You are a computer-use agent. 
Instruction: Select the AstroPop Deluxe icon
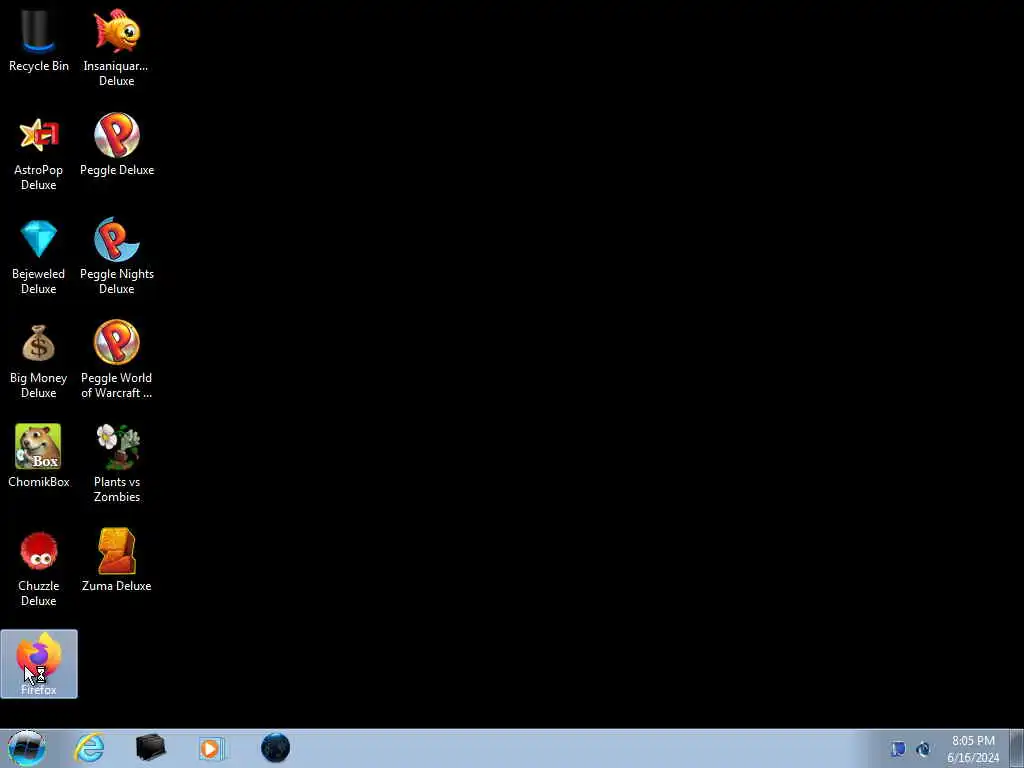click(39, 153)
